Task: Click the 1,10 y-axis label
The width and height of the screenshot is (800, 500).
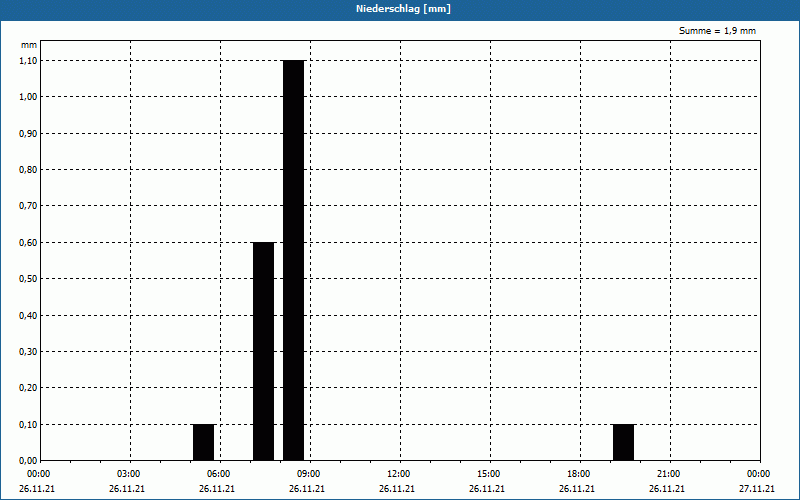Action: click(x=28, y=60)
